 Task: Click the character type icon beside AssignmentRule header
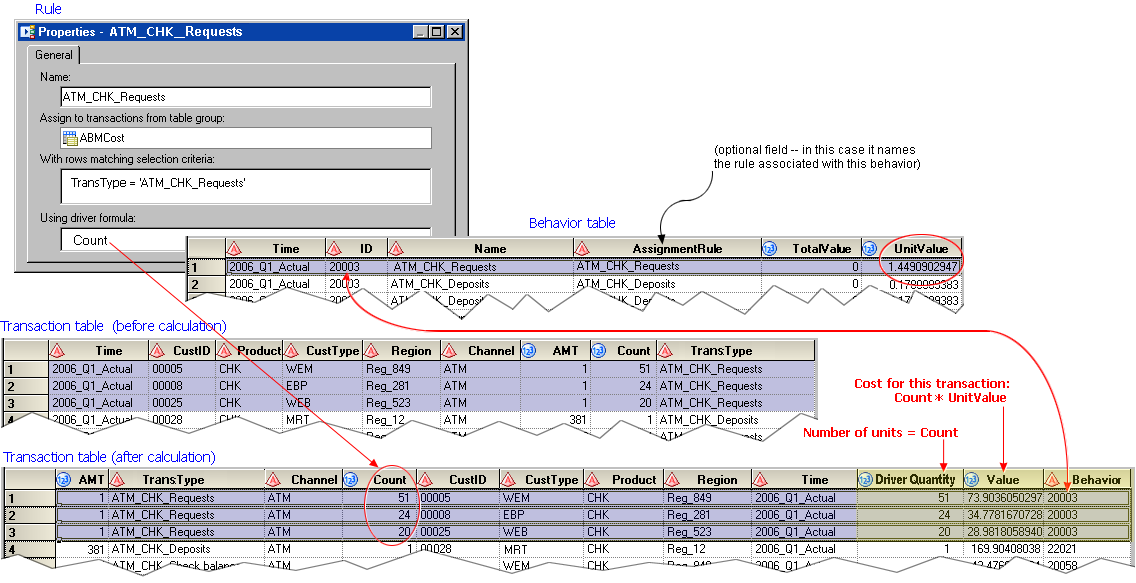click(x=583, y=248)
